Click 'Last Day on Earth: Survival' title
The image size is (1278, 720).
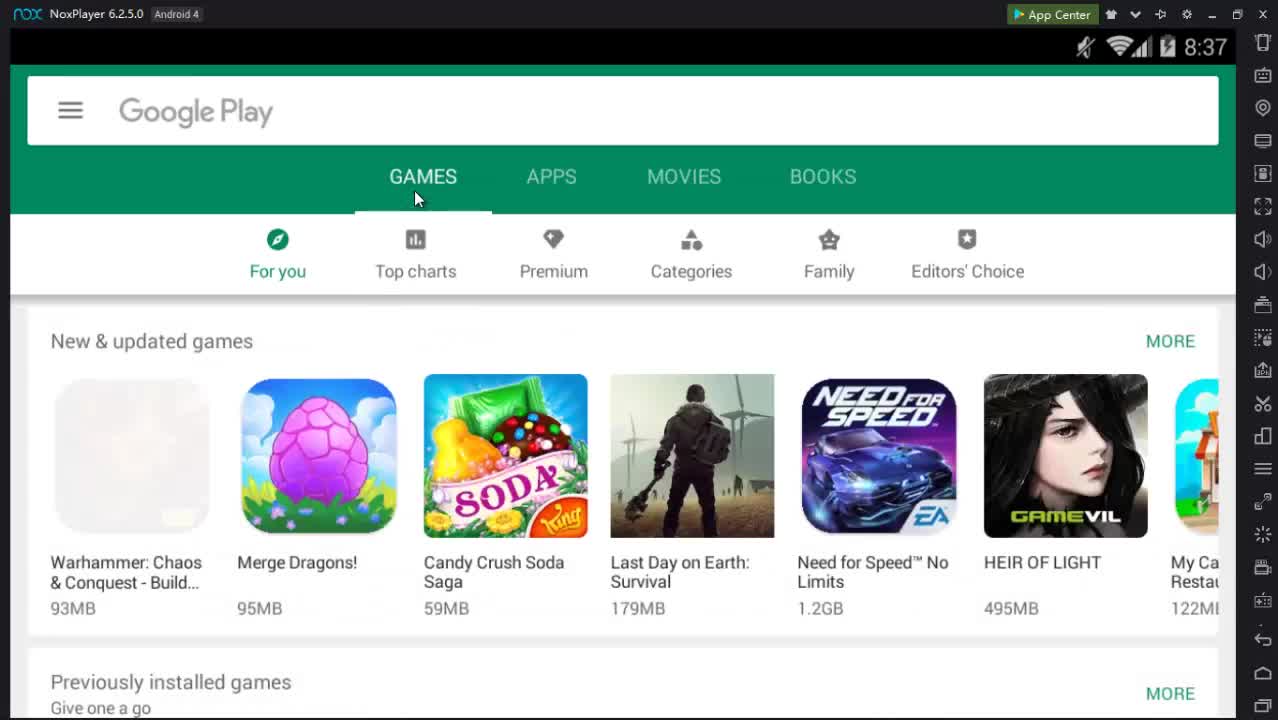680,572
